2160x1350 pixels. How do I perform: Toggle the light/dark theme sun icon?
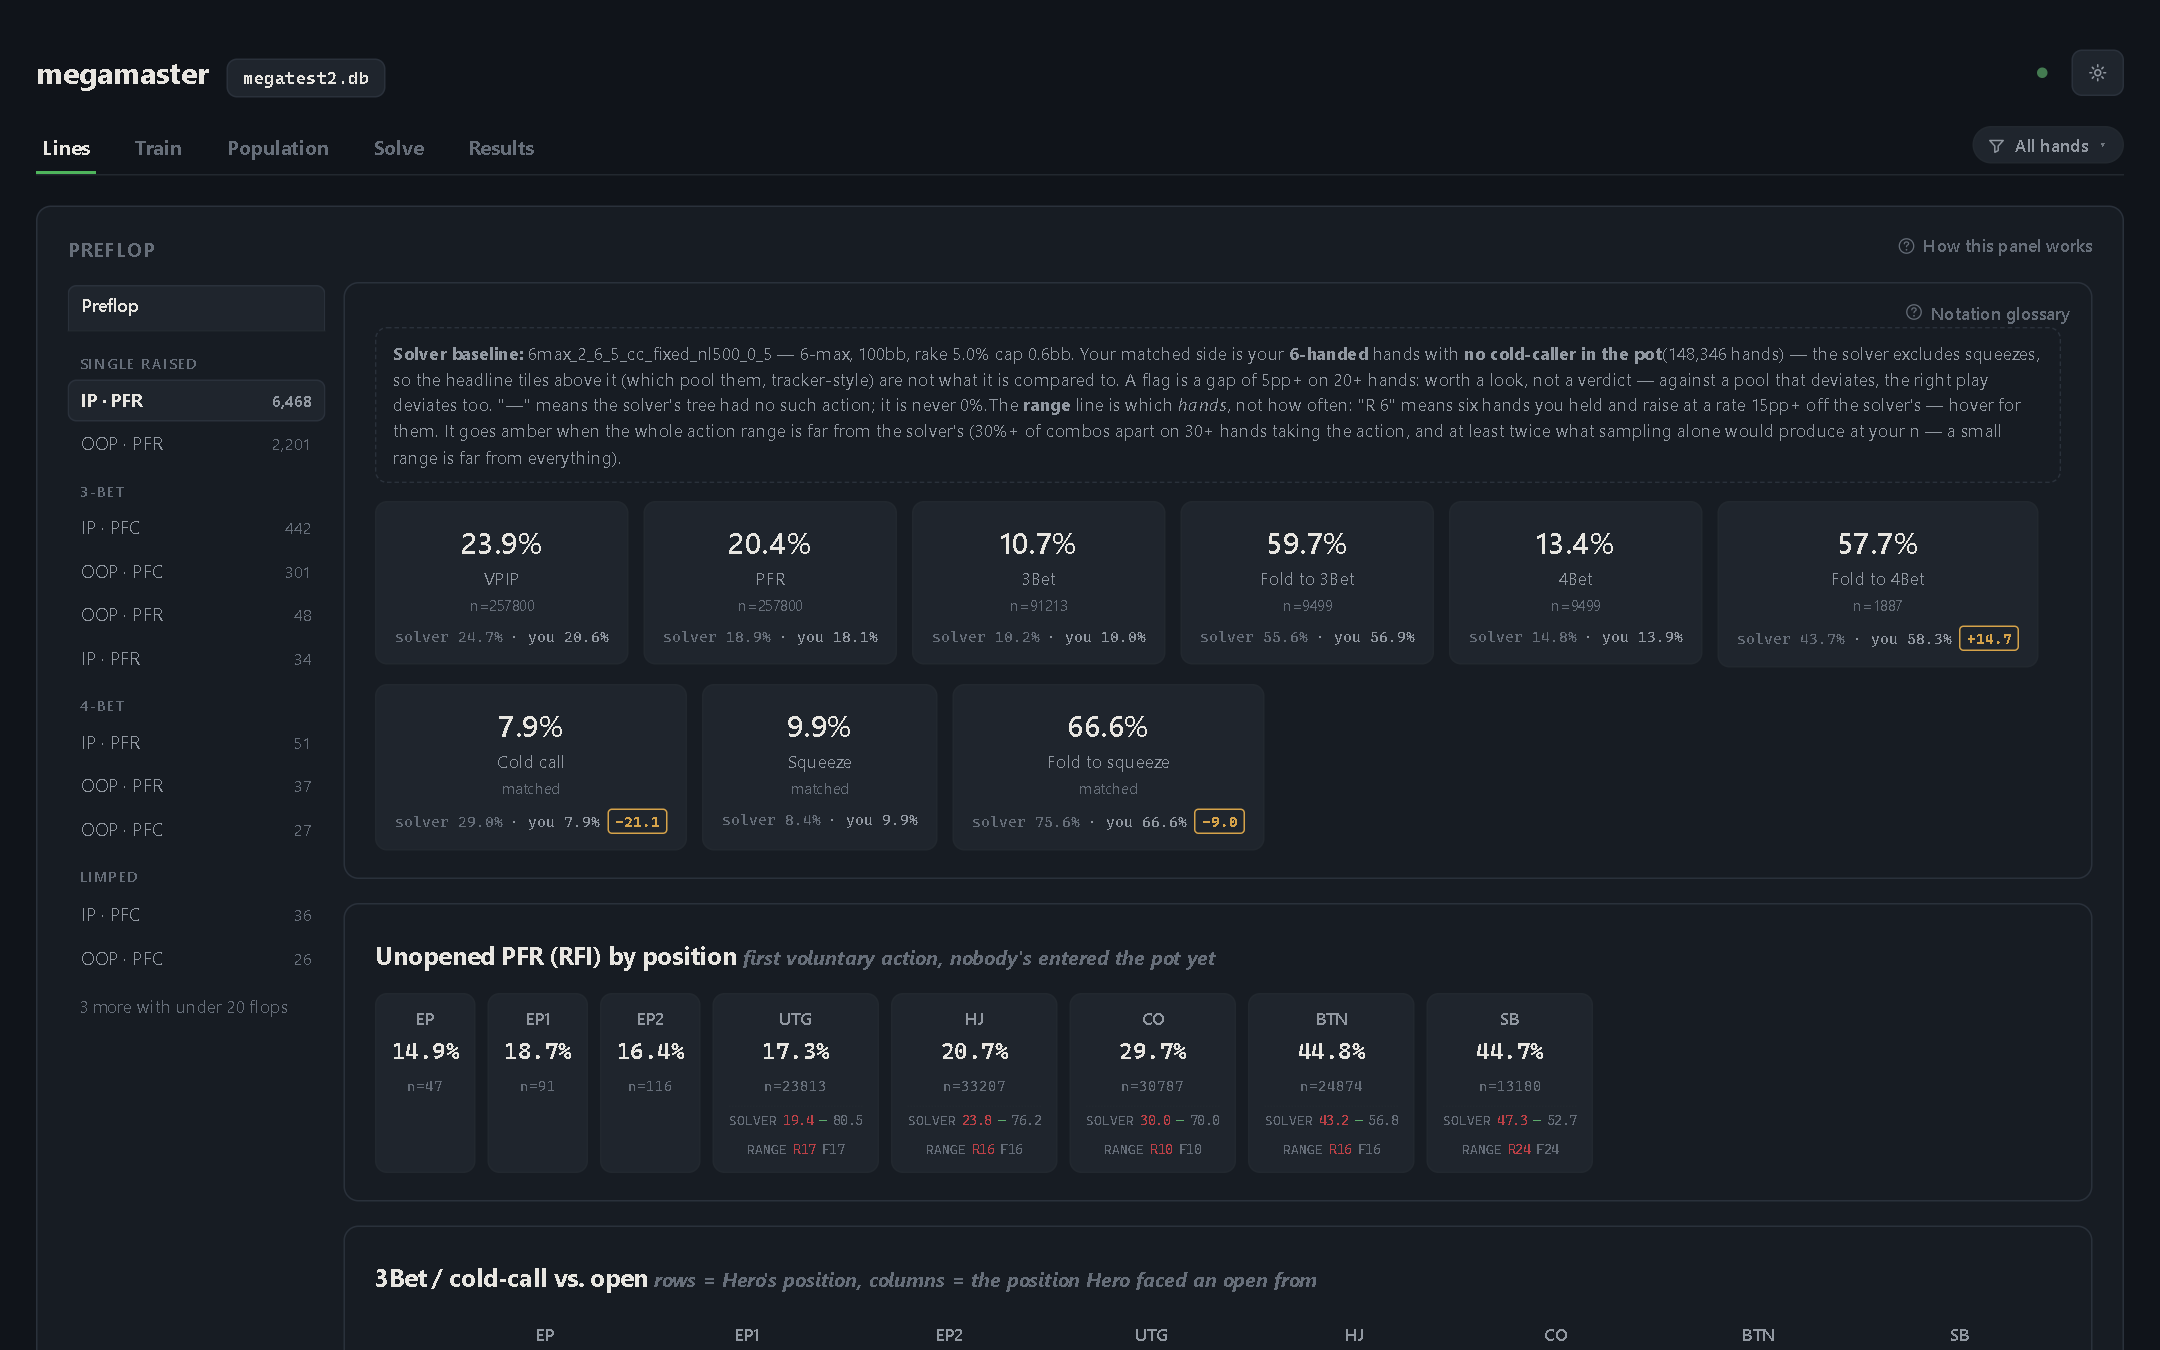click(x=2097, y=73)
